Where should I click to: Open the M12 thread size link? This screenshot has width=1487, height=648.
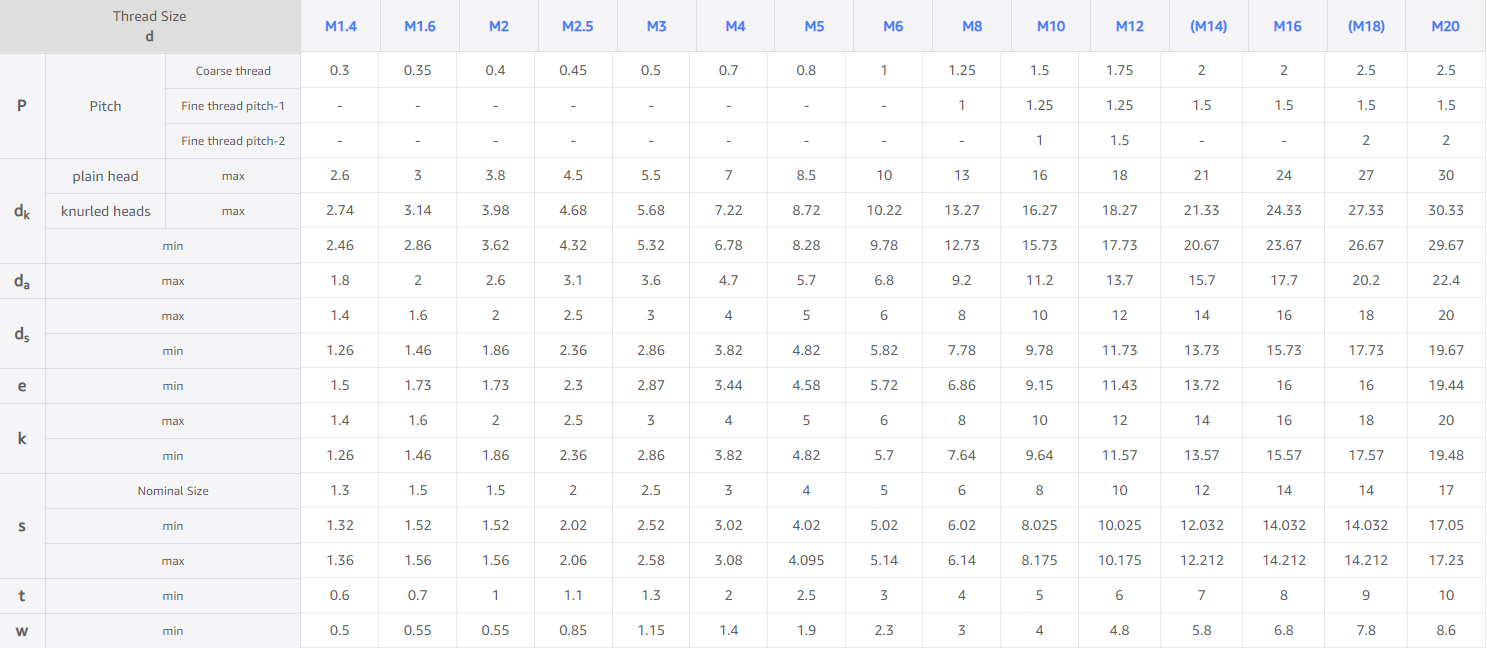[1130, 26]
